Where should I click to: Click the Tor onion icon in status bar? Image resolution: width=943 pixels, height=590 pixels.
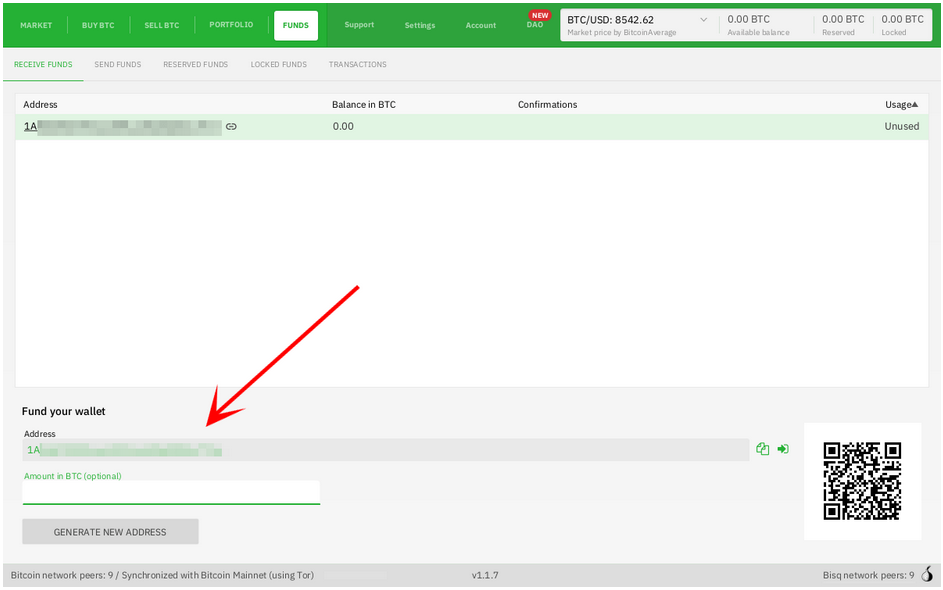coord(927,575)
